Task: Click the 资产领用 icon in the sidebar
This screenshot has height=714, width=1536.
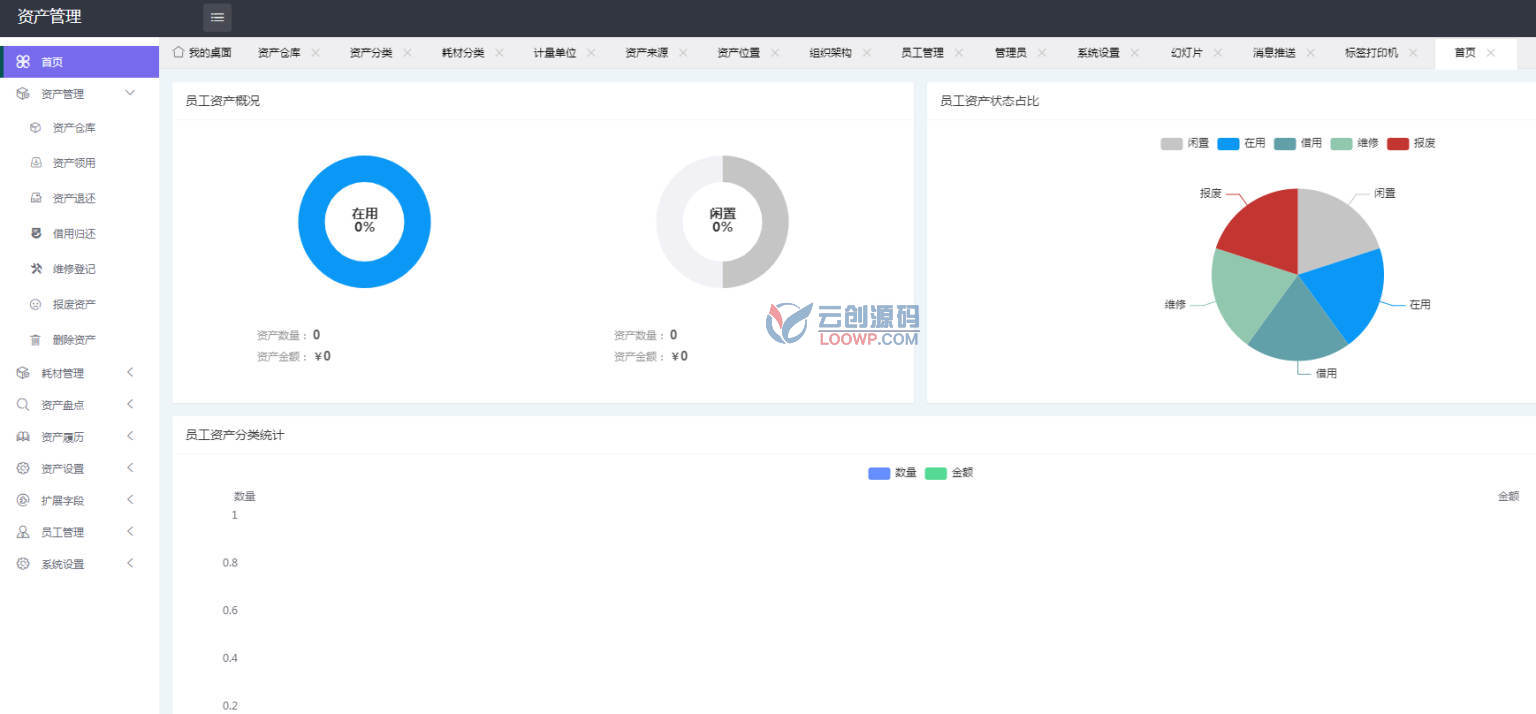Action: click(x=35, y=163)
